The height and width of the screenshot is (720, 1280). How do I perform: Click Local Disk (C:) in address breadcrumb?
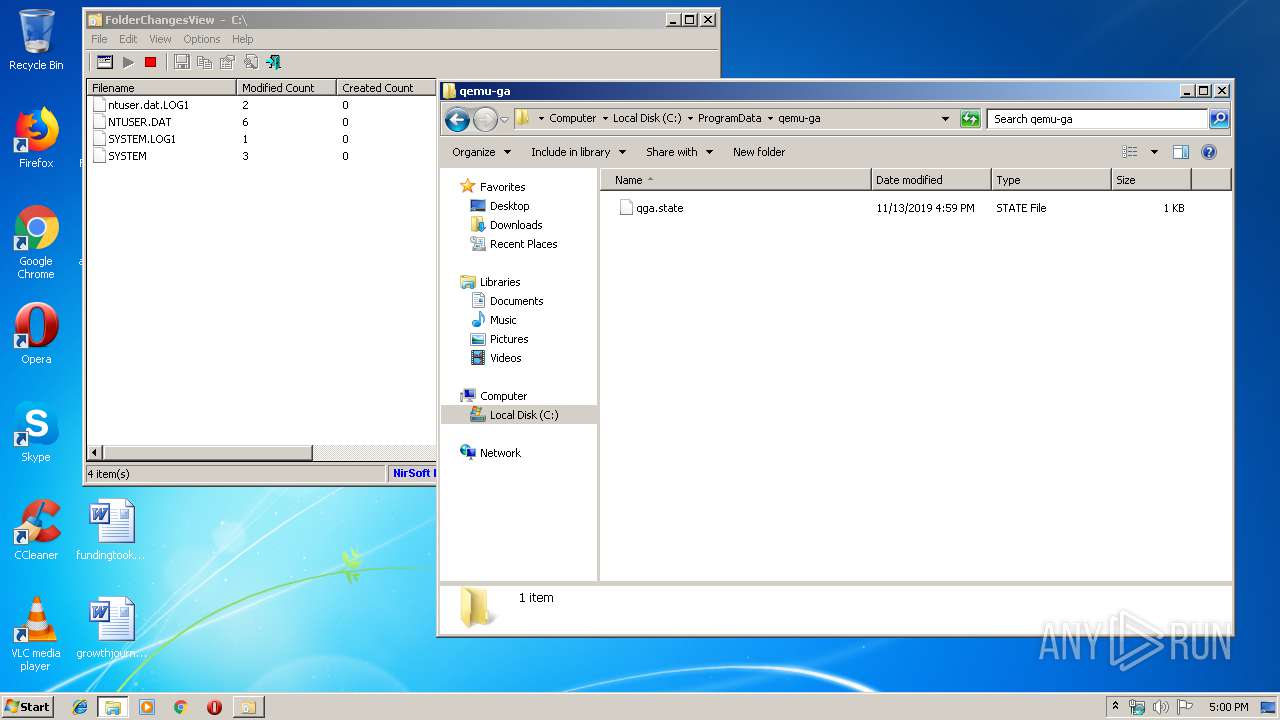646,118
